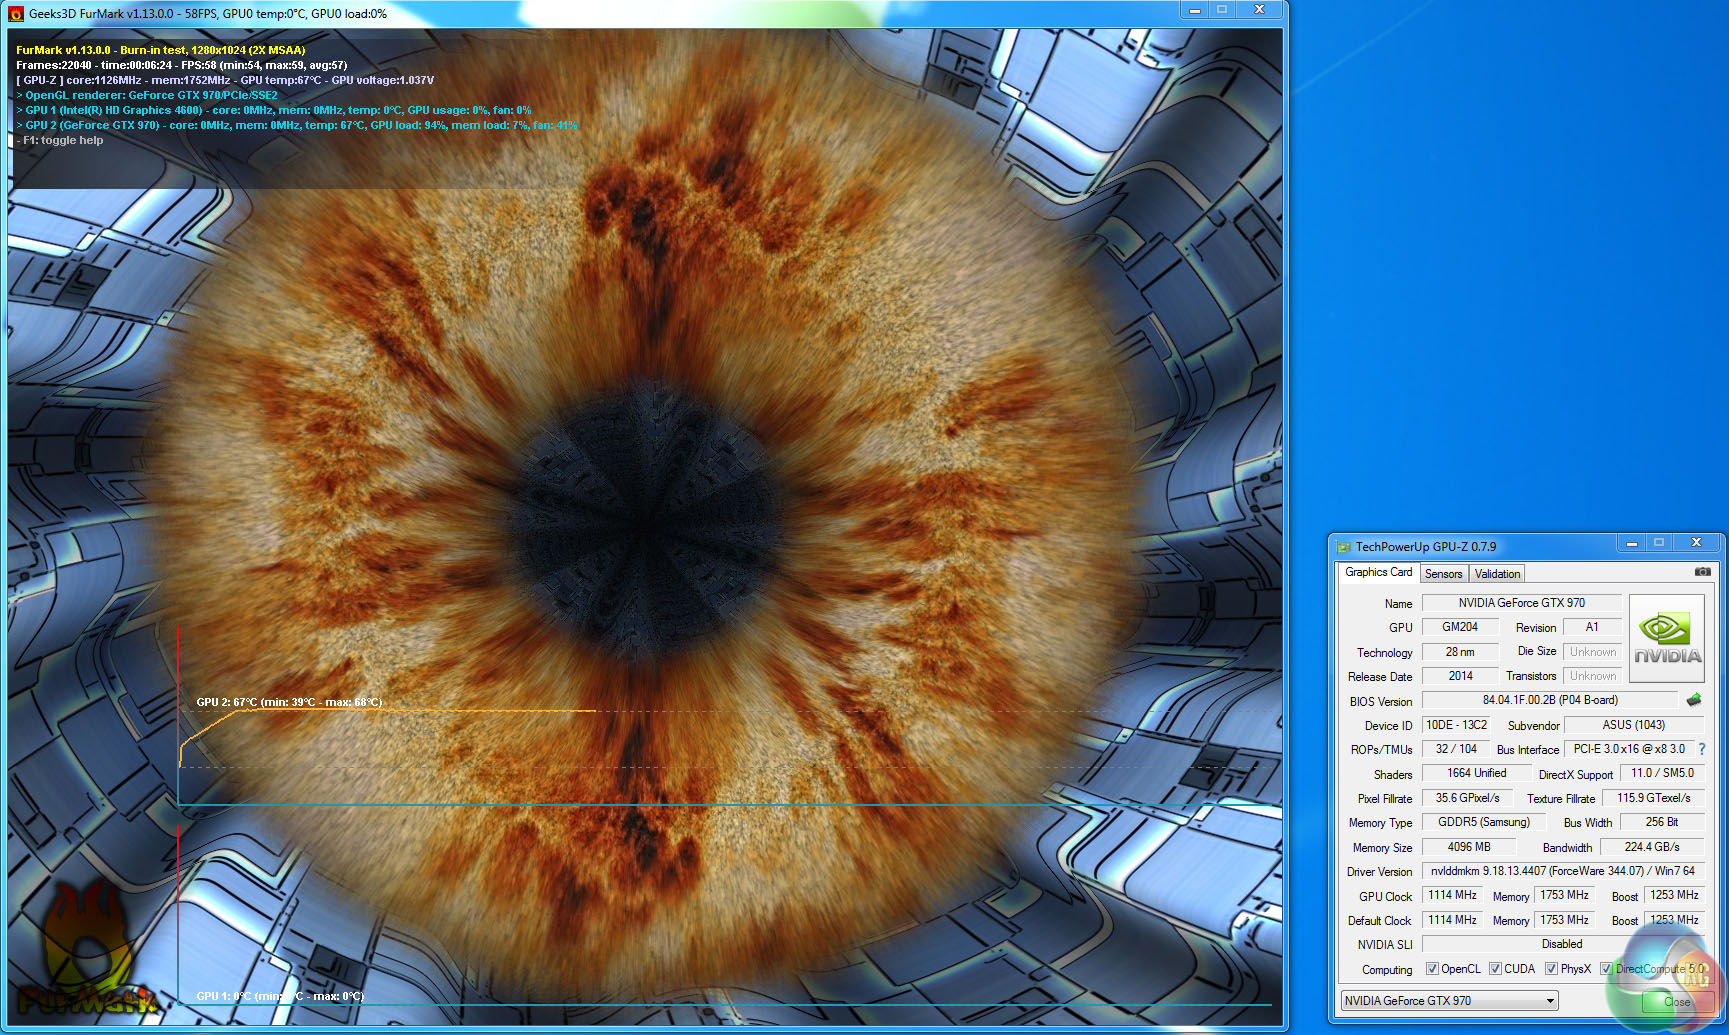Open the NVIDIA GeForce GTX 970 dropdown
Screen dimensions: 1729x1035
[1449, 1001]
